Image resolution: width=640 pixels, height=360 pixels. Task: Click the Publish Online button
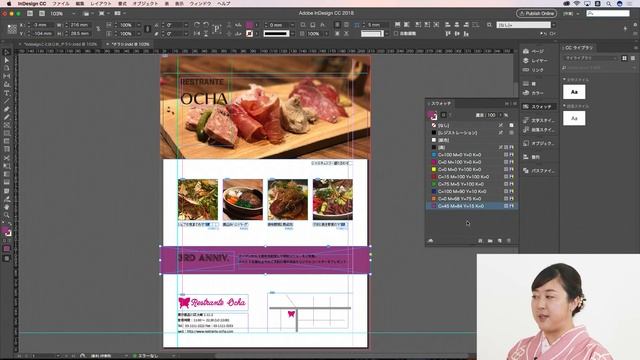point(536,13)
